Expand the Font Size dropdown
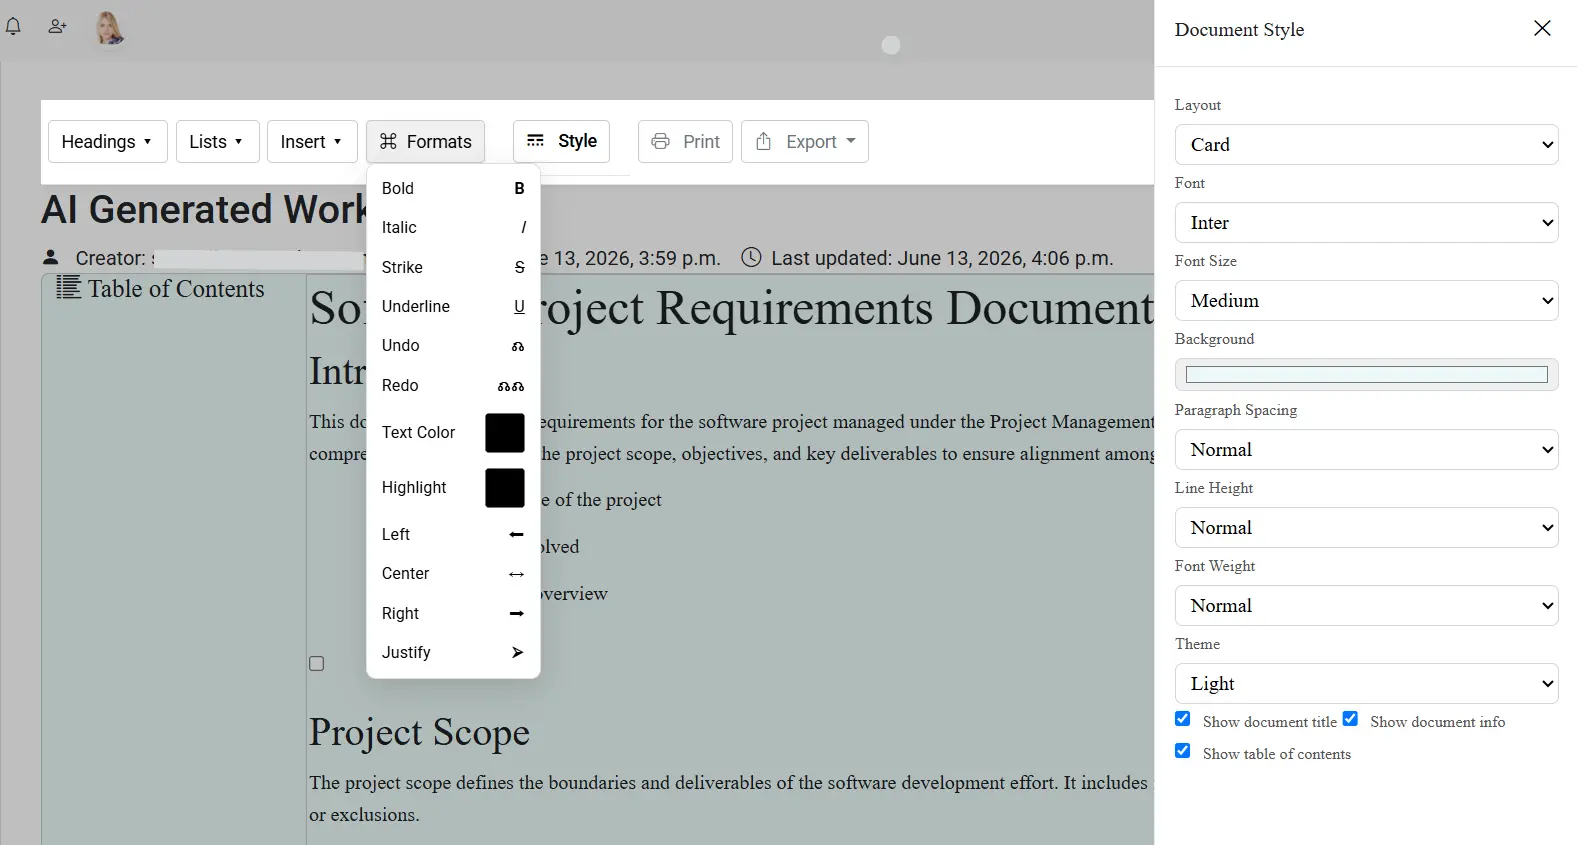Viewport: 1577px width, 845px height. click(1366, 301)
